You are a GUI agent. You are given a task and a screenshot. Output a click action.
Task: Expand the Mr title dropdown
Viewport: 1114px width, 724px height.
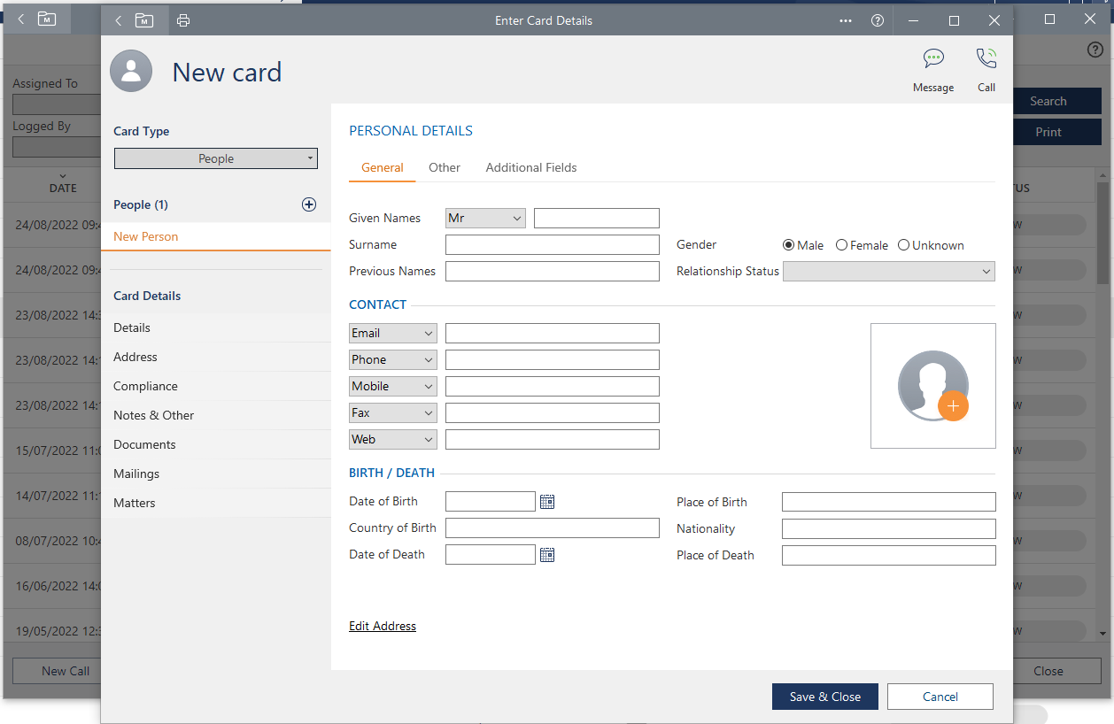485,218
